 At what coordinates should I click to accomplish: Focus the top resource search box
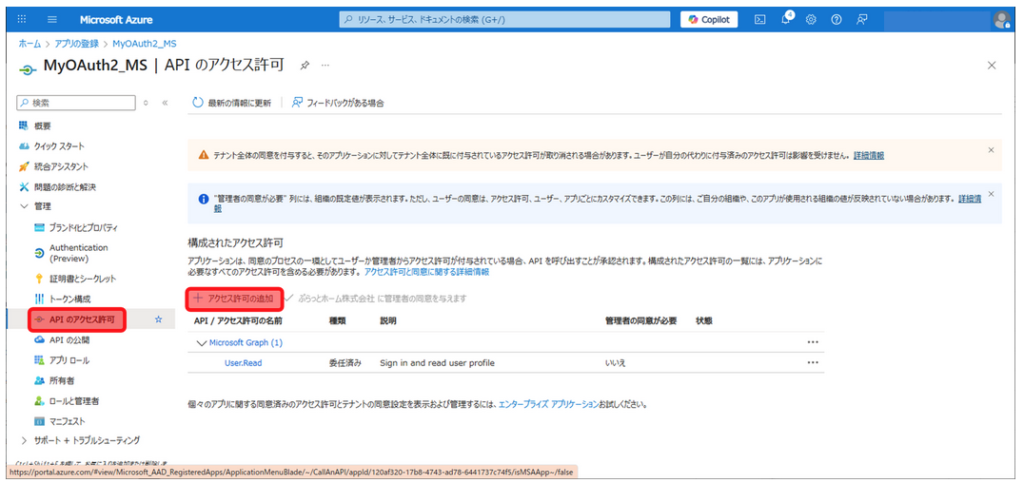click(505, 20)
